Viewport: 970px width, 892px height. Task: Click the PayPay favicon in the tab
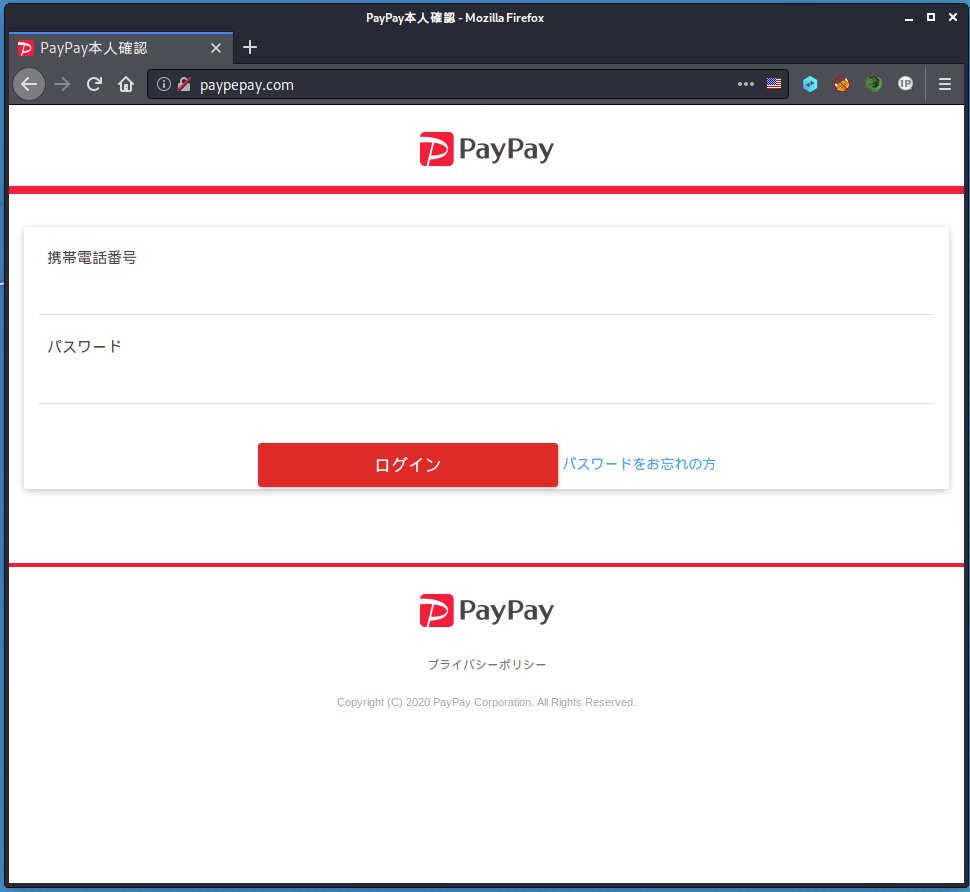[x=25, y=48]
